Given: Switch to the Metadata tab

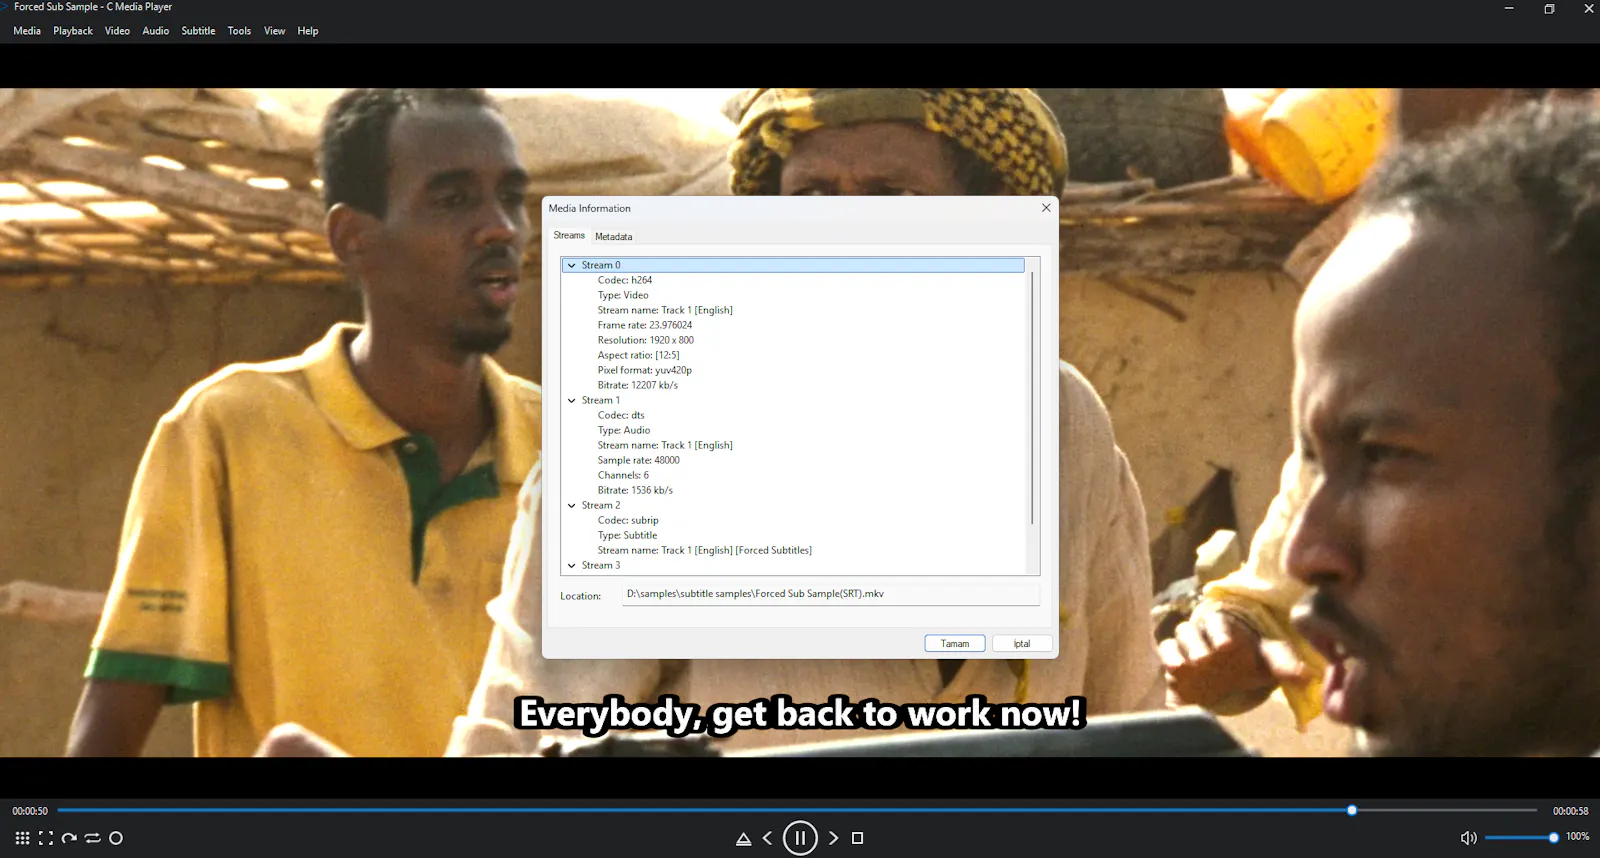Looking at the screenshot, I should [x=613, y=237].
